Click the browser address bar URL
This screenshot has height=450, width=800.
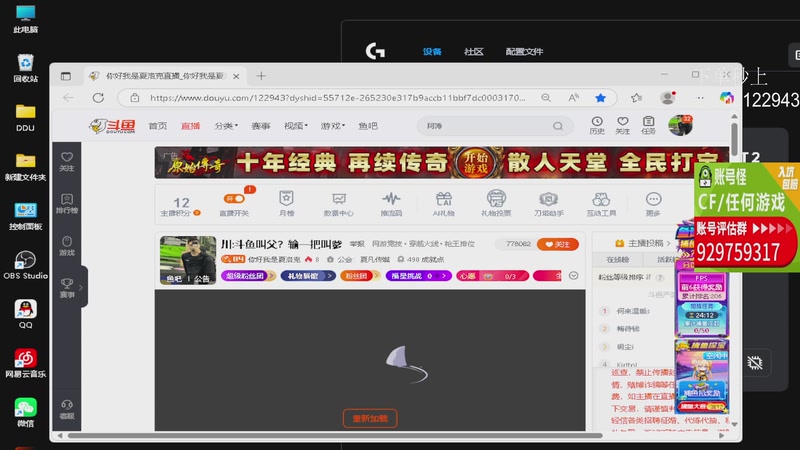[x=337, y=97]
